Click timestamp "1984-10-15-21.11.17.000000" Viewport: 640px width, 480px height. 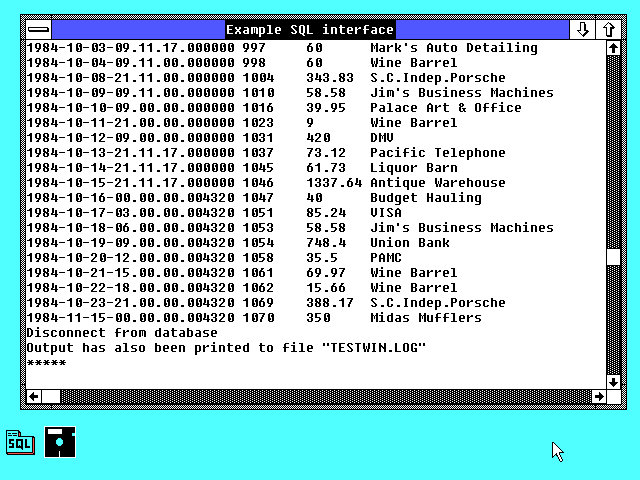click(x=130, y=182)
